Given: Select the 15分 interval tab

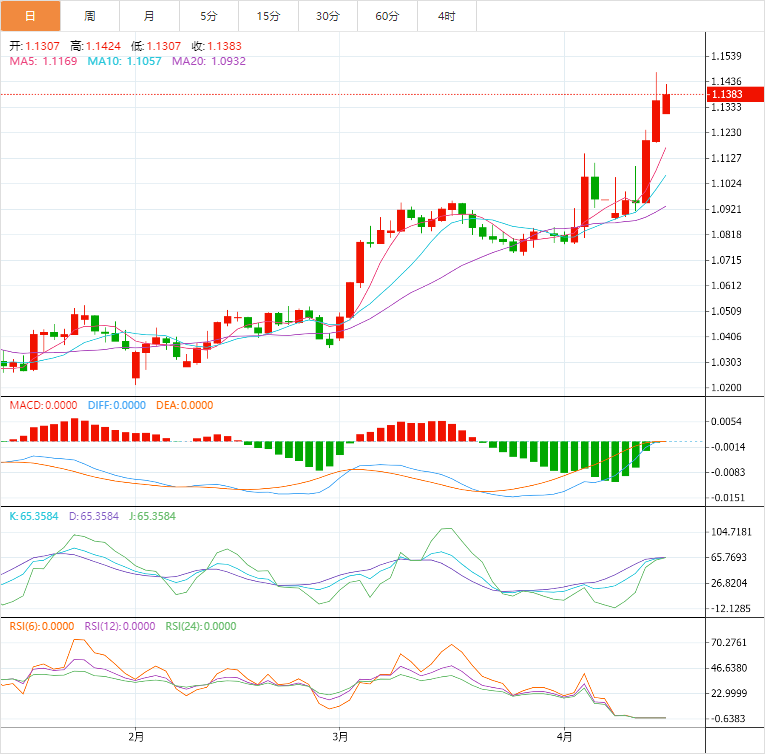Looking at the screenshot, I should click(268, 16).
